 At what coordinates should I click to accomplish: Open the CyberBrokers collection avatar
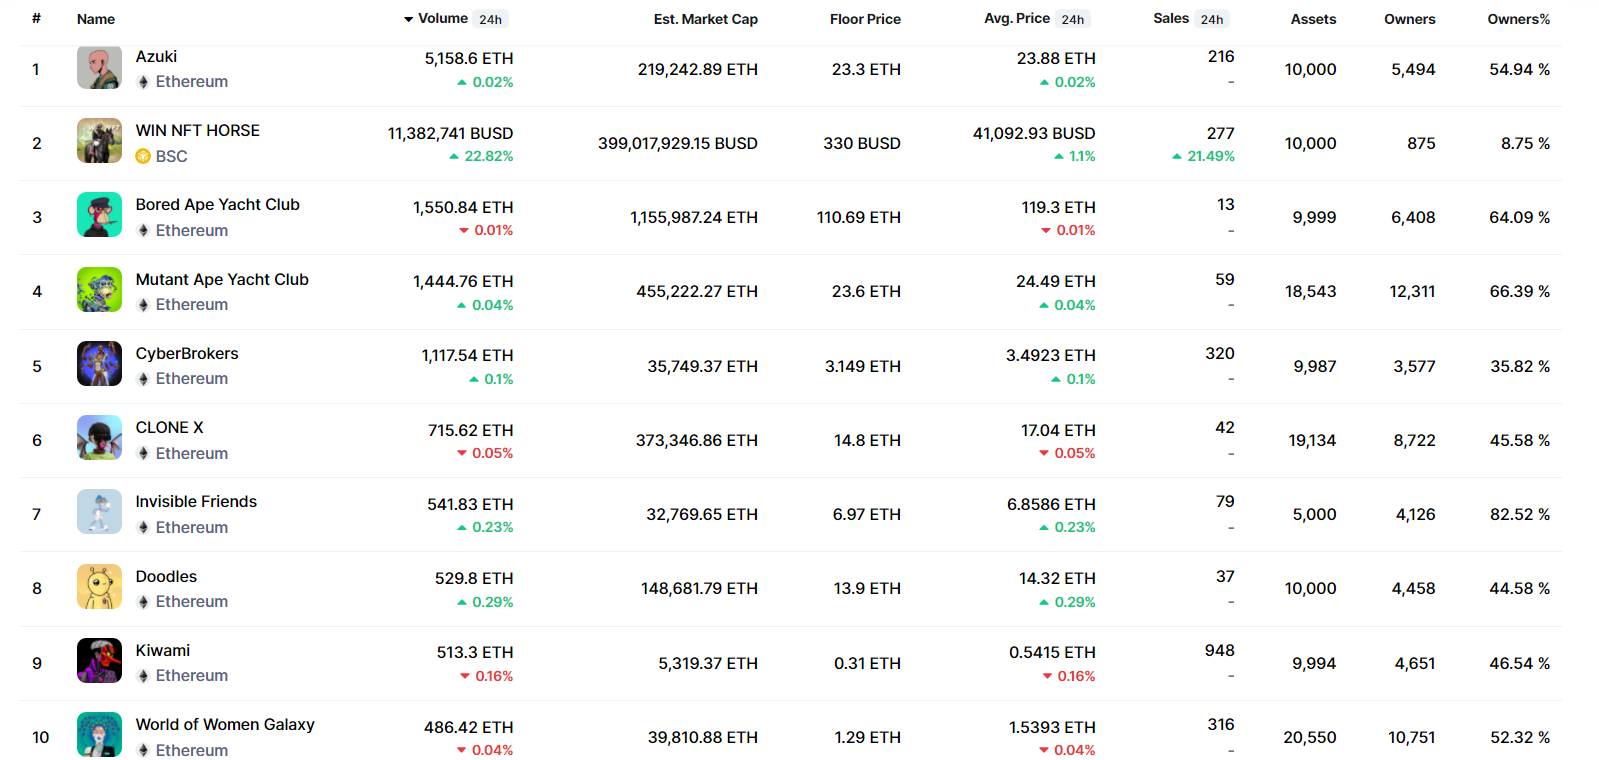coord(99,364)
